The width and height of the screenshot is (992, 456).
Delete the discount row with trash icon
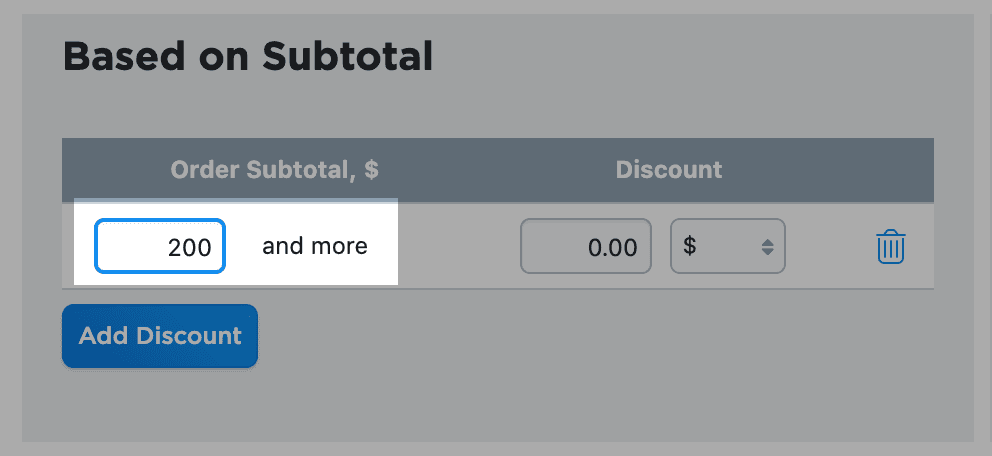point(890,246)
